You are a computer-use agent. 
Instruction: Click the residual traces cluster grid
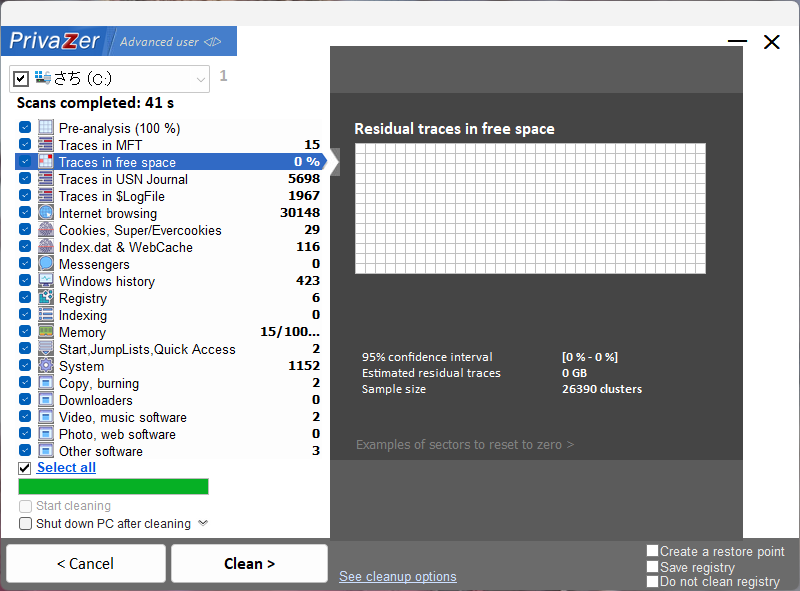point(530,208)
